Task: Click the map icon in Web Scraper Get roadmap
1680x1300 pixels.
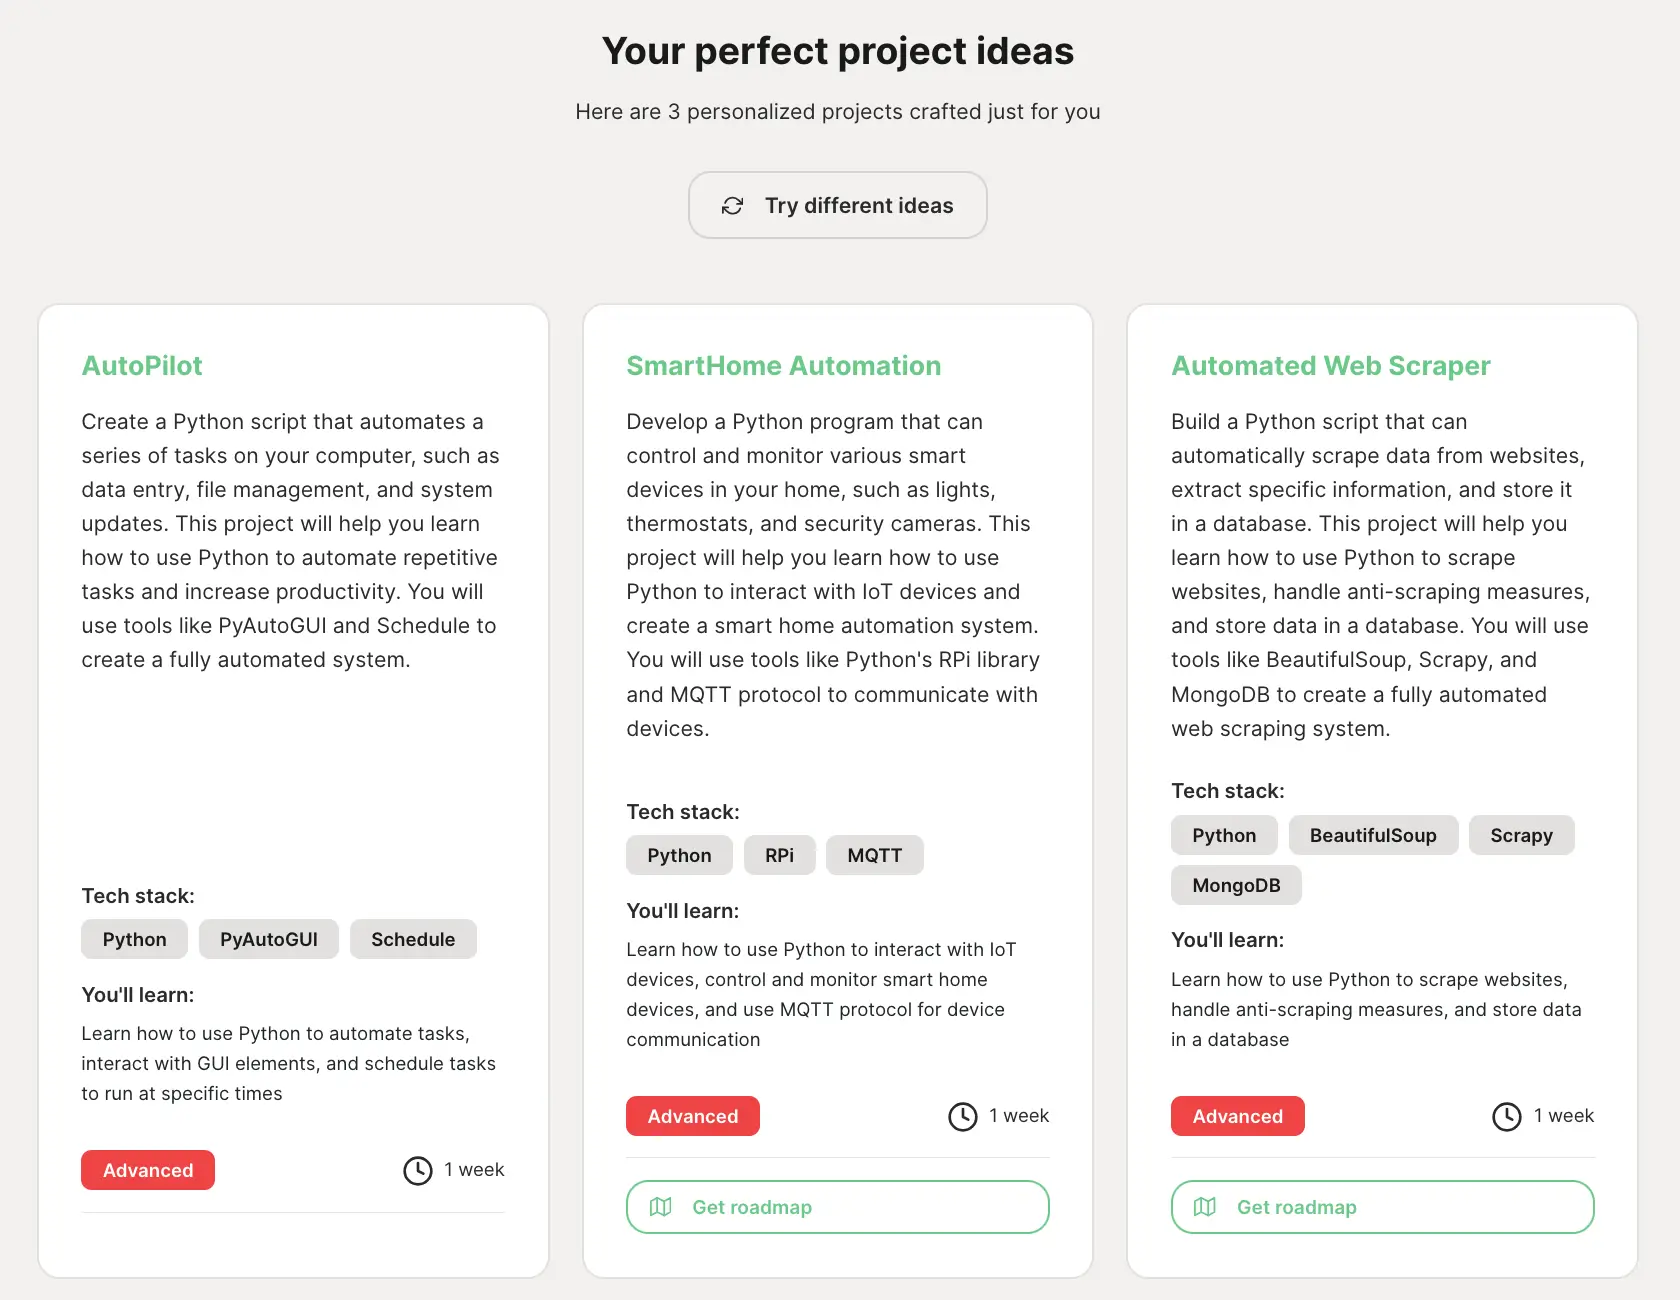Action: 1205,1207
